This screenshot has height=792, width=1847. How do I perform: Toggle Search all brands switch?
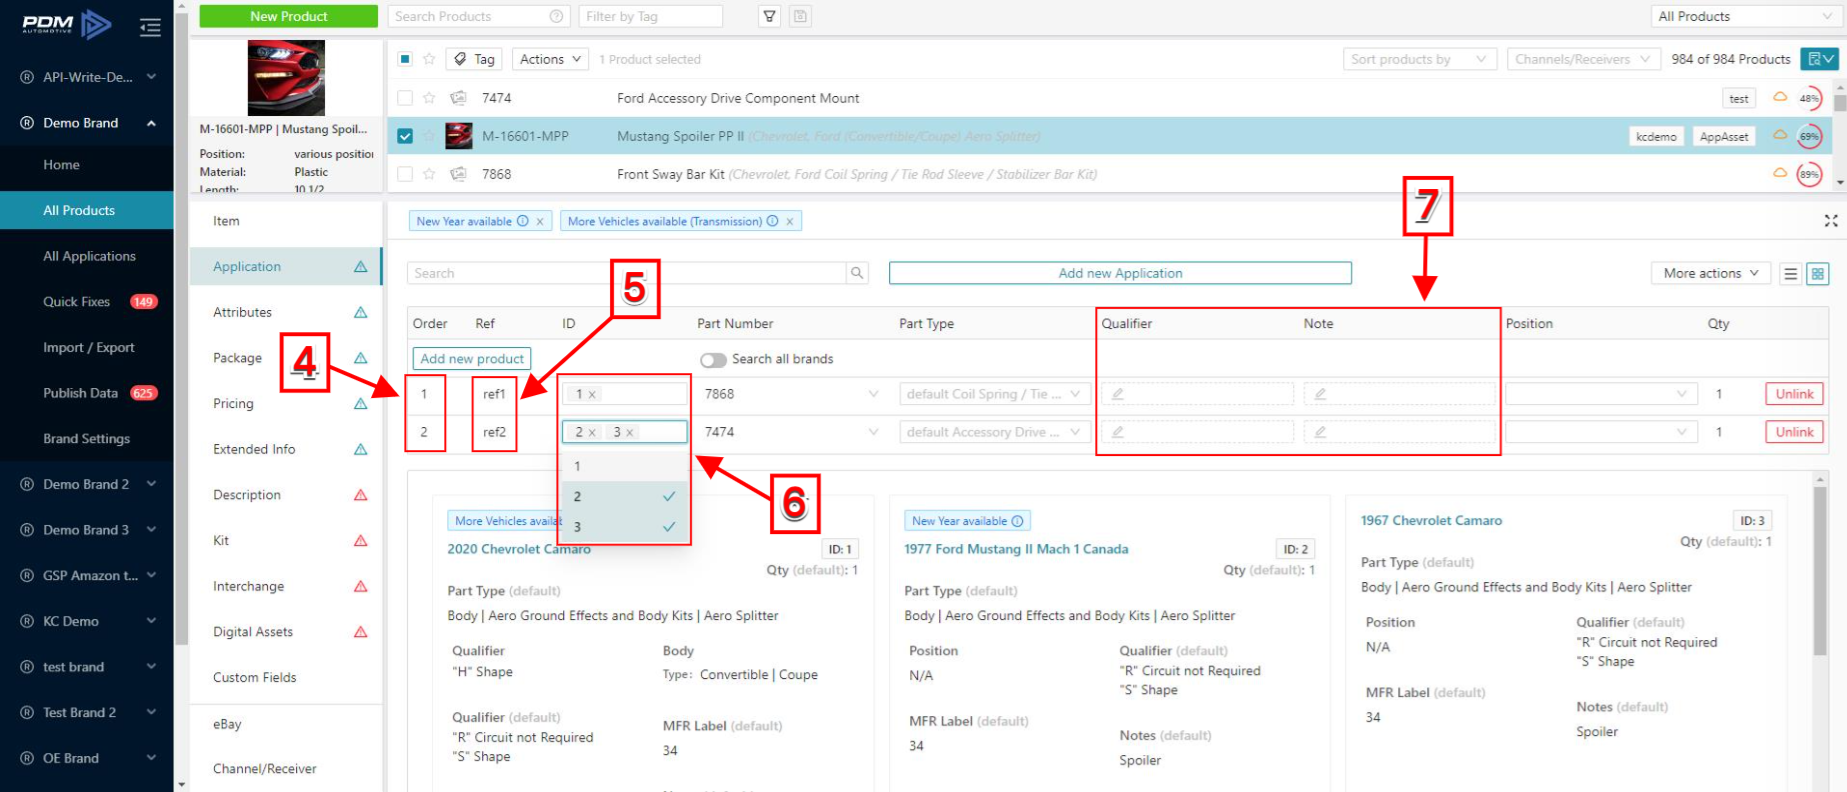click(713, 359)
